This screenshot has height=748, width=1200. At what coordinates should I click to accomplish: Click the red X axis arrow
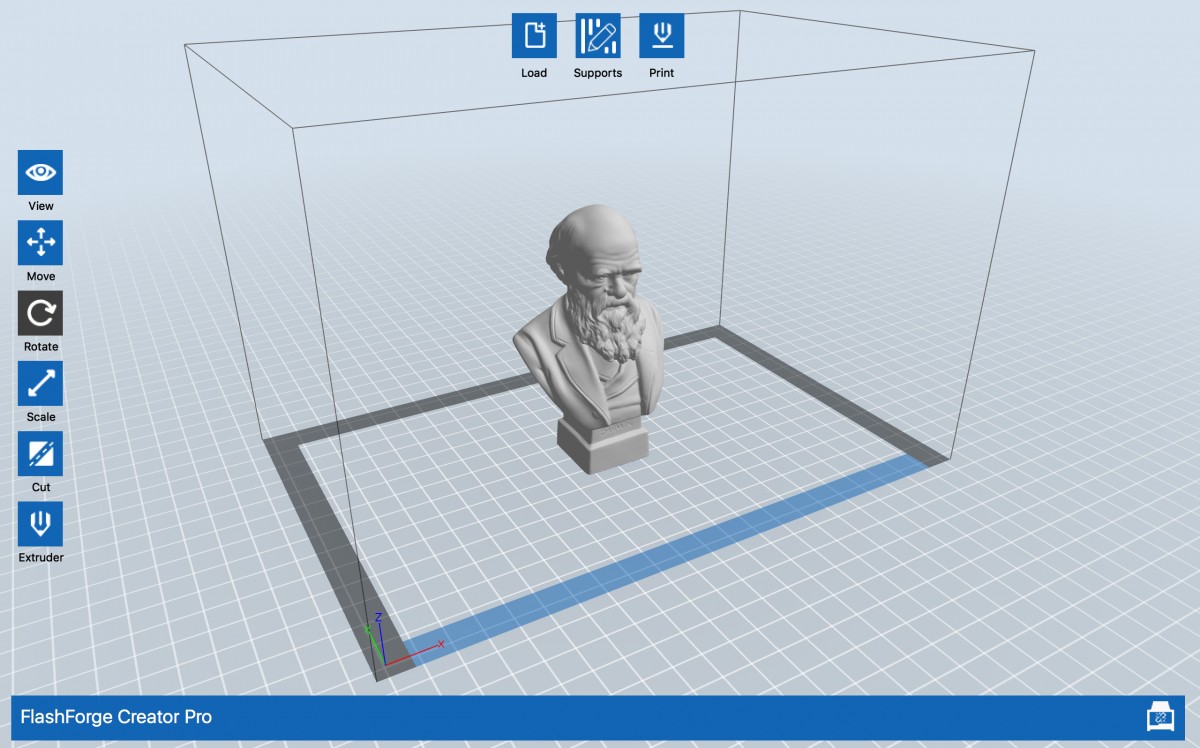(x=415, y=653)
